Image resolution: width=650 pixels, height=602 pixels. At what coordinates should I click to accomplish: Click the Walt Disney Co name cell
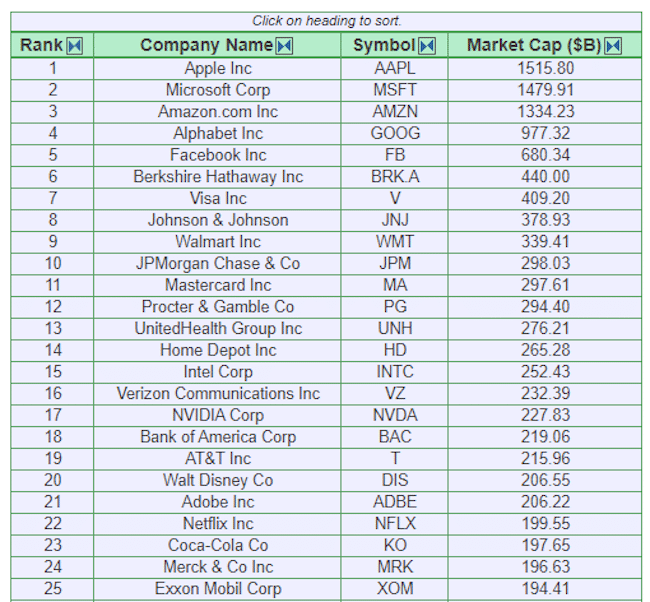point(218,480)
